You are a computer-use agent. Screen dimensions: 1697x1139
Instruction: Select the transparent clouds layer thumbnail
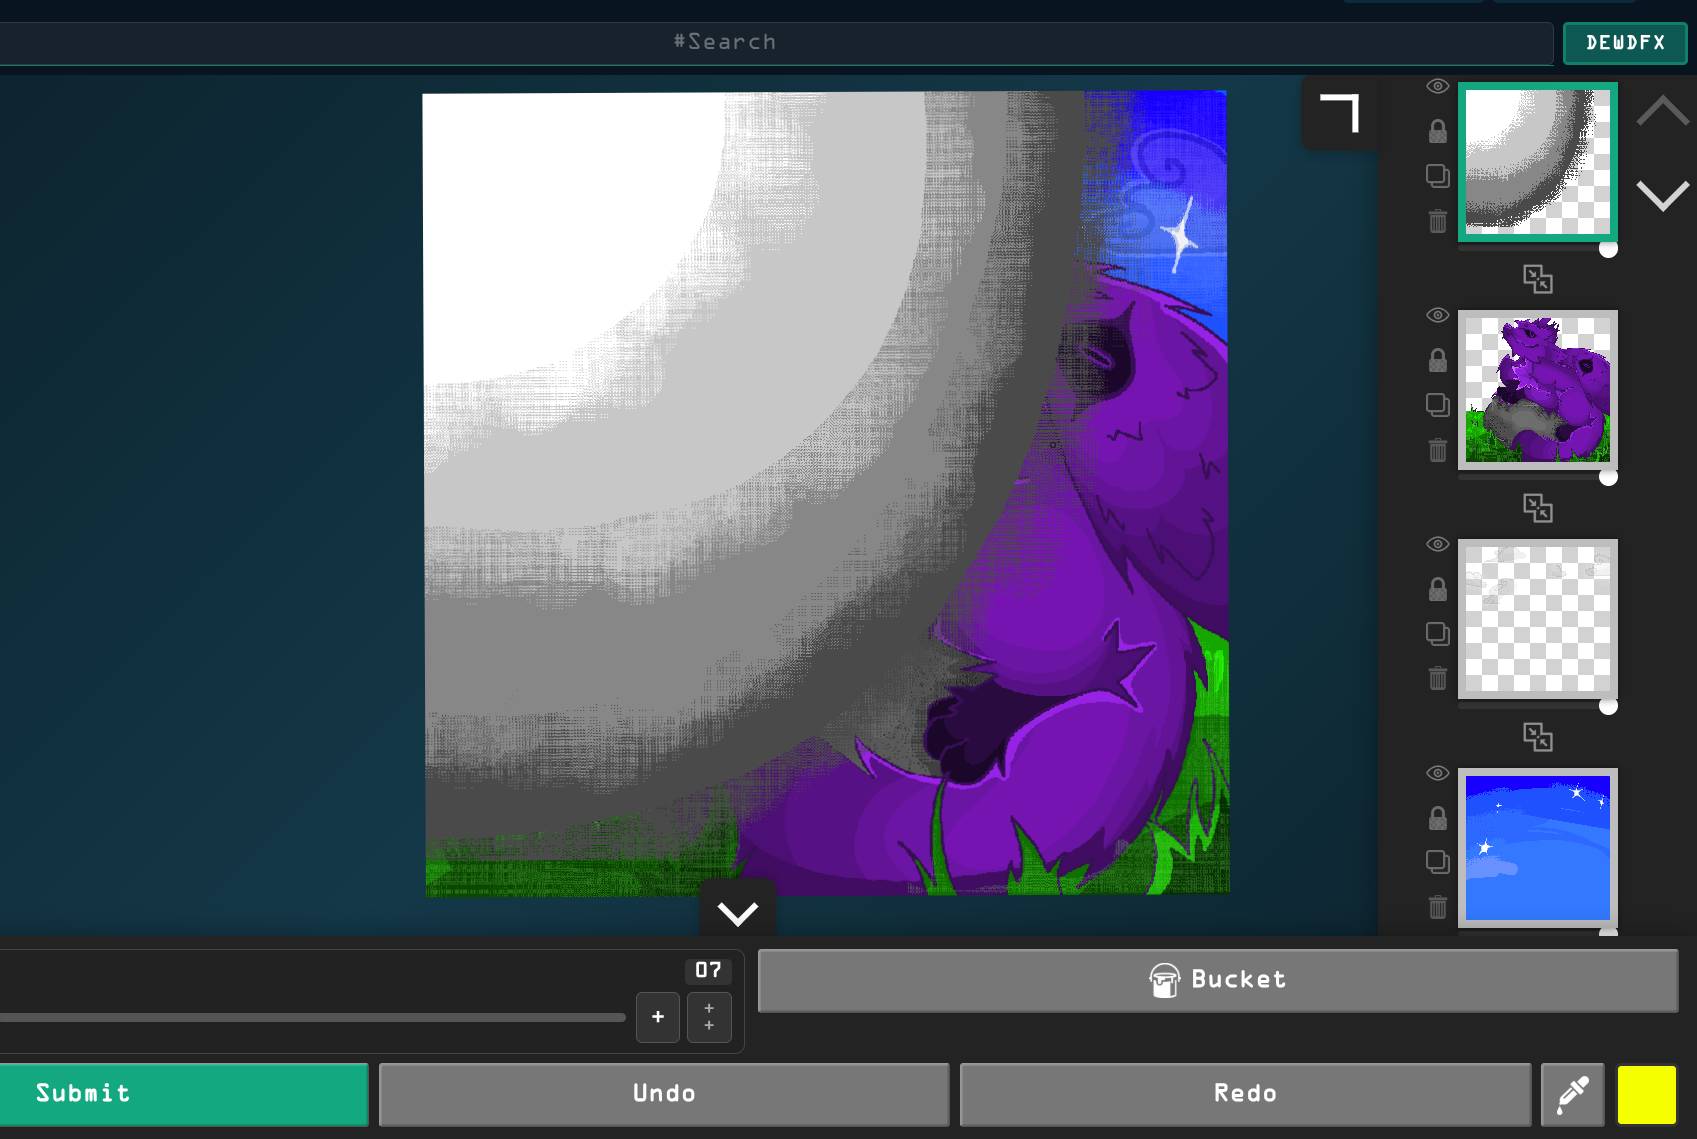coord(1538,619)
